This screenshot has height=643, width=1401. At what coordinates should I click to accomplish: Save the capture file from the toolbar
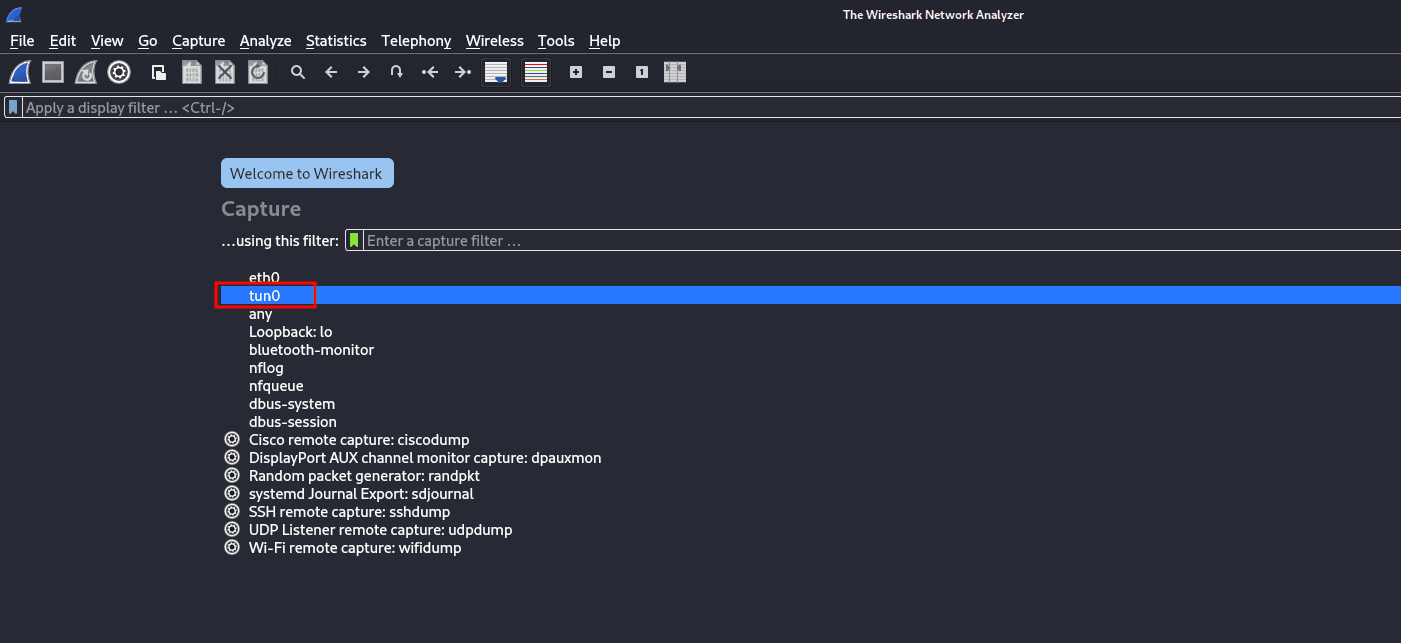(192, 72)
